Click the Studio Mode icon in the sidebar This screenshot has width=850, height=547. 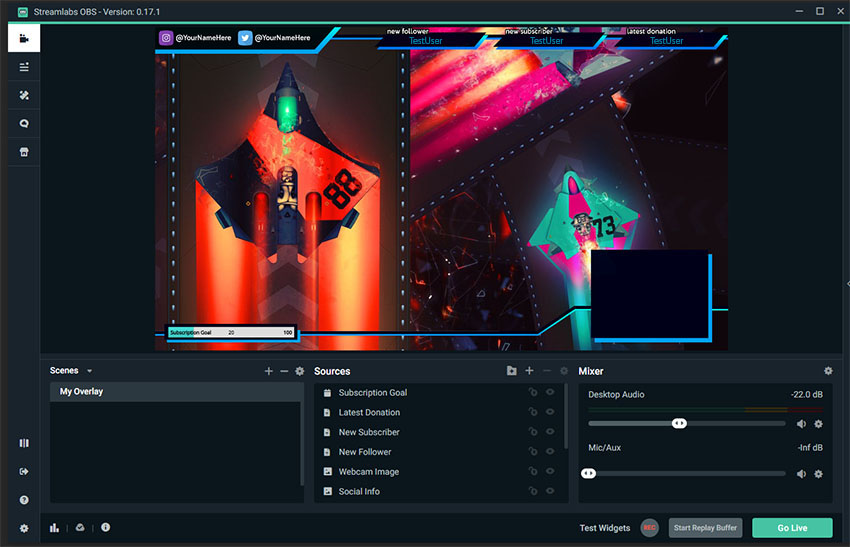pos(24,443)
